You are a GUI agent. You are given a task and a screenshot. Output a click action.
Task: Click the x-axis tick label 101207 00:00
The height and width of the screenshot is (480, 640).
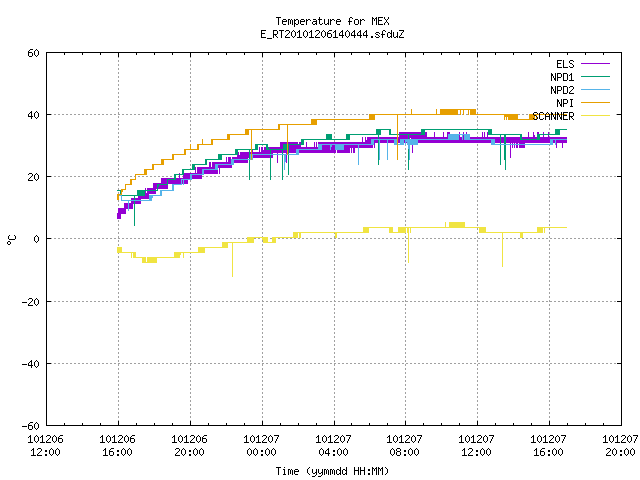[x=261, y=446]
